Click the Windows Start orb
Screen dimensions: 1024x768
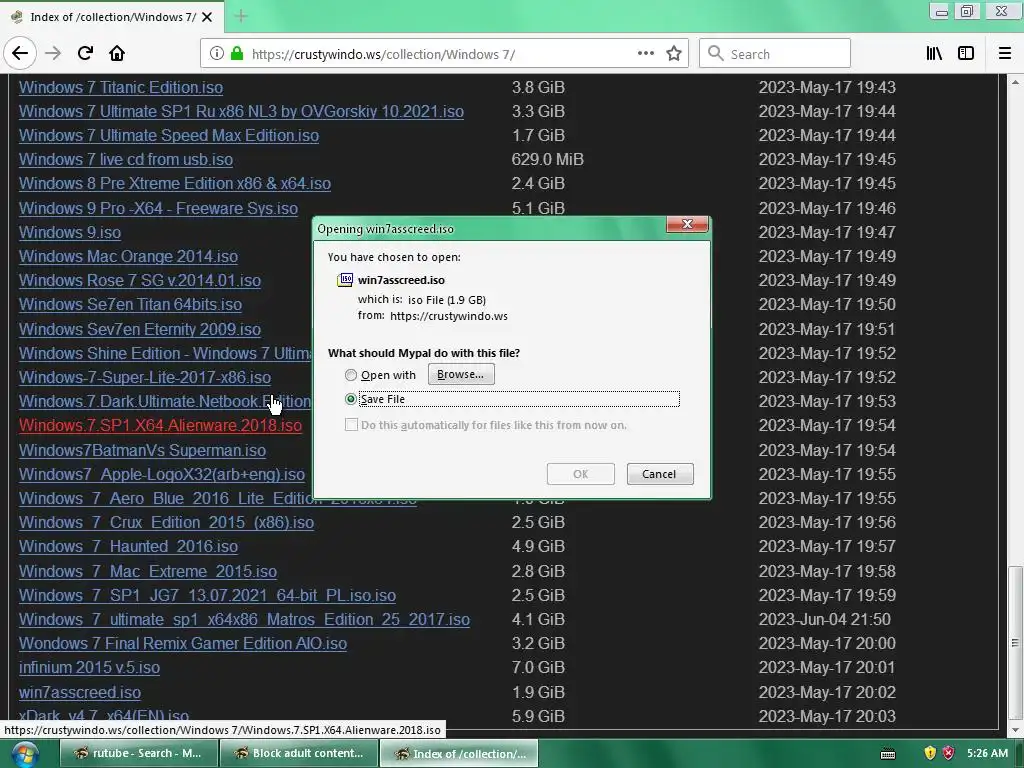click(x=24, y=754)
